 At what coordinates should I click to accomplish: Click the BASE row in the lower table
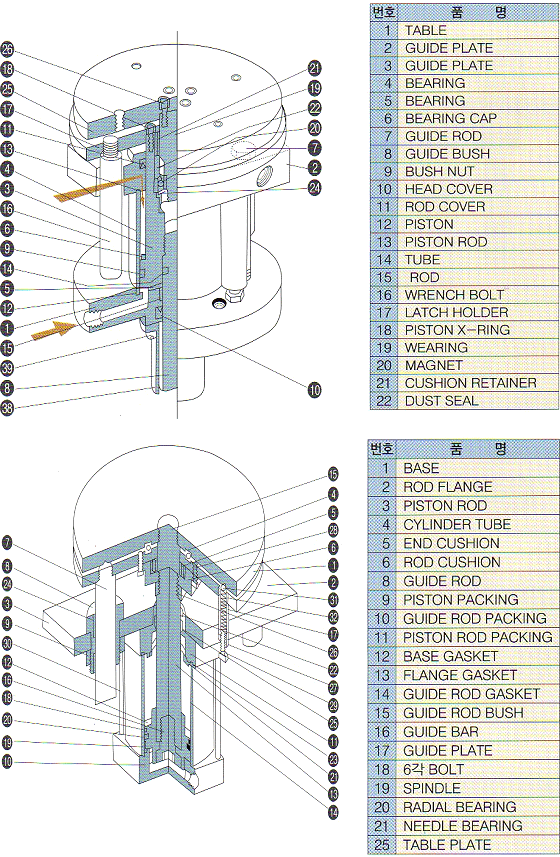coord(464,468)
